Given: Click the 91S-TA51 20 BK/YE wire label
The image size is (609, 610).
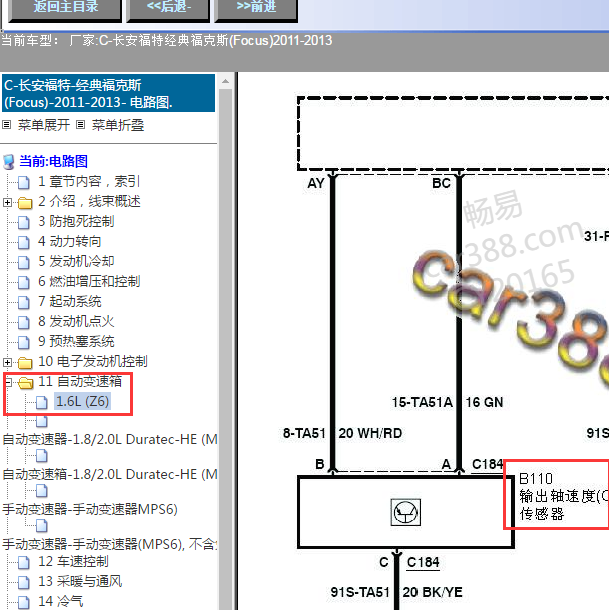Looking at the screenshot, I should [x=397, y=592].
